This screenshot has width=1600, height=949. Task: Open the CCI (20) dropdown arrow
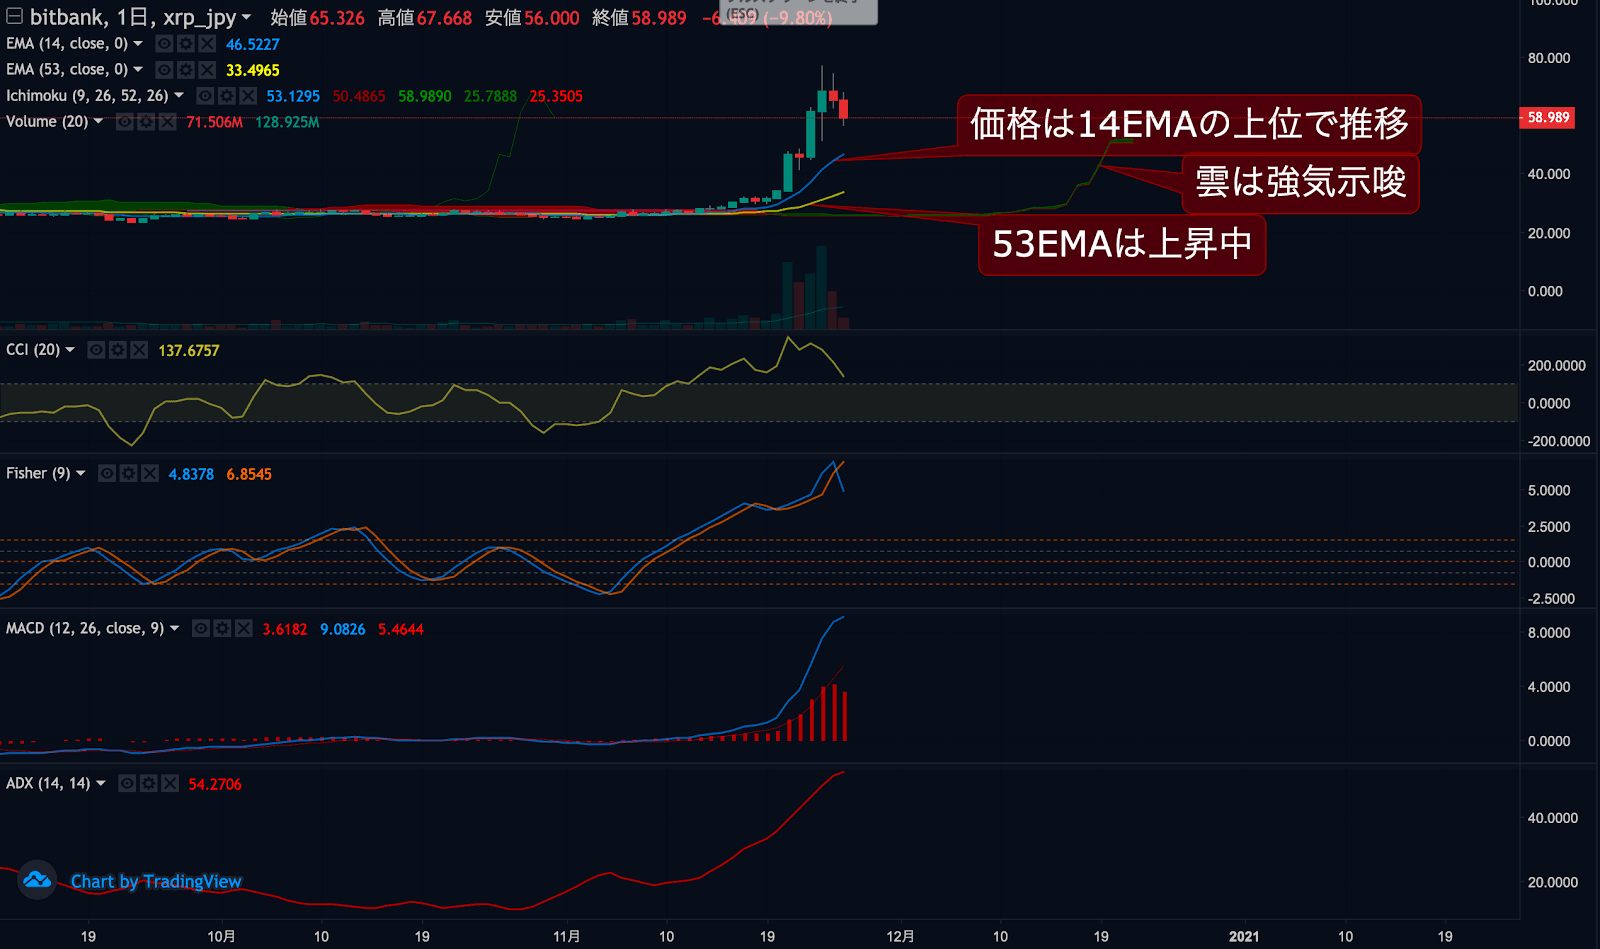(70, 350)
